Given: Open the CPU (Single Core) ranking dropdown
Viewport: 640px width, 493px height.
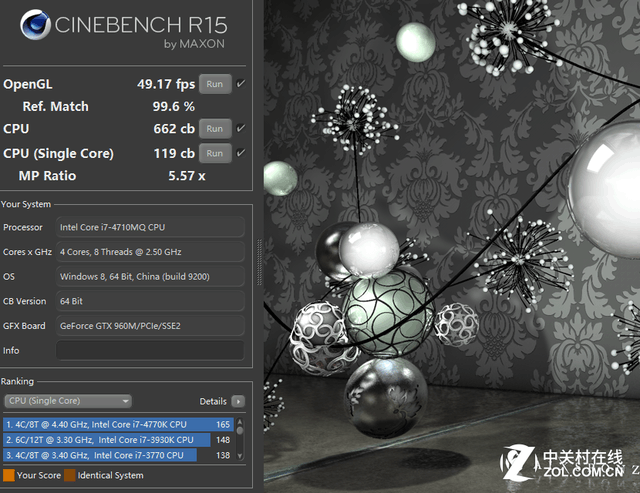Looking at the screenshot, I should (68, 401).
